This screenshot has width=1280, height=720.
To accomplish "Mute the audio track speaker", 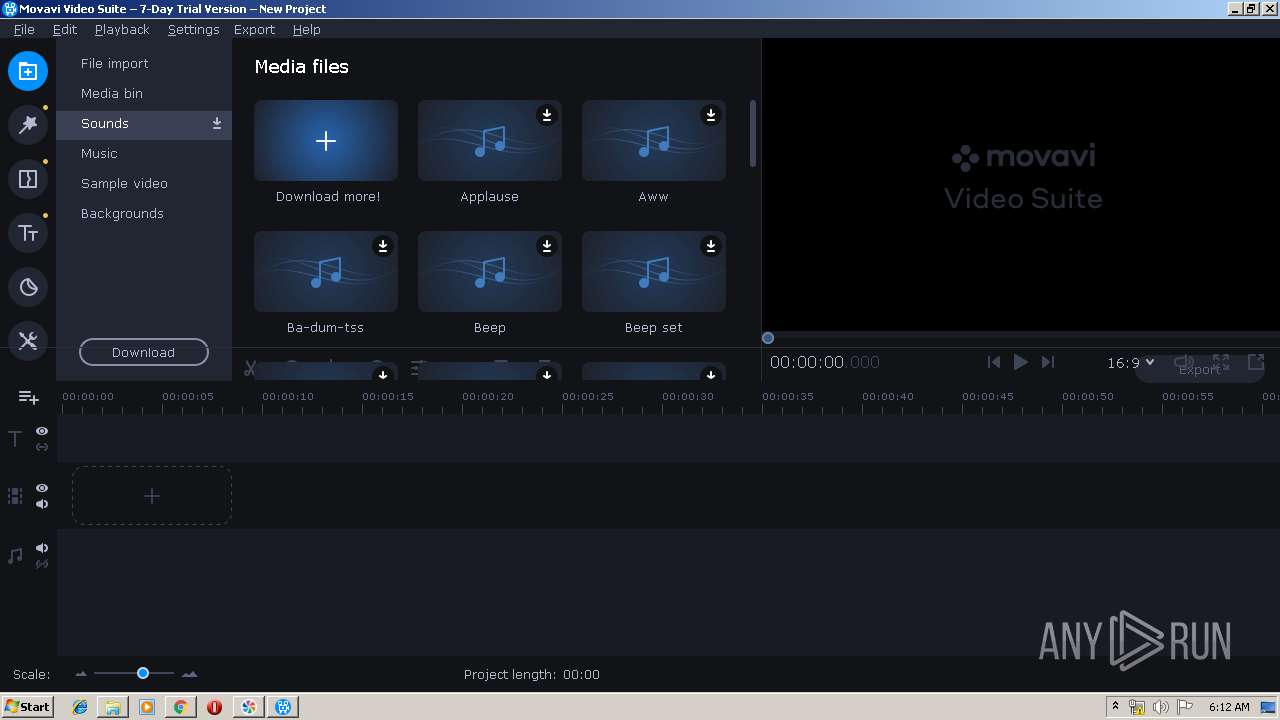I will (x=42, y=548).
